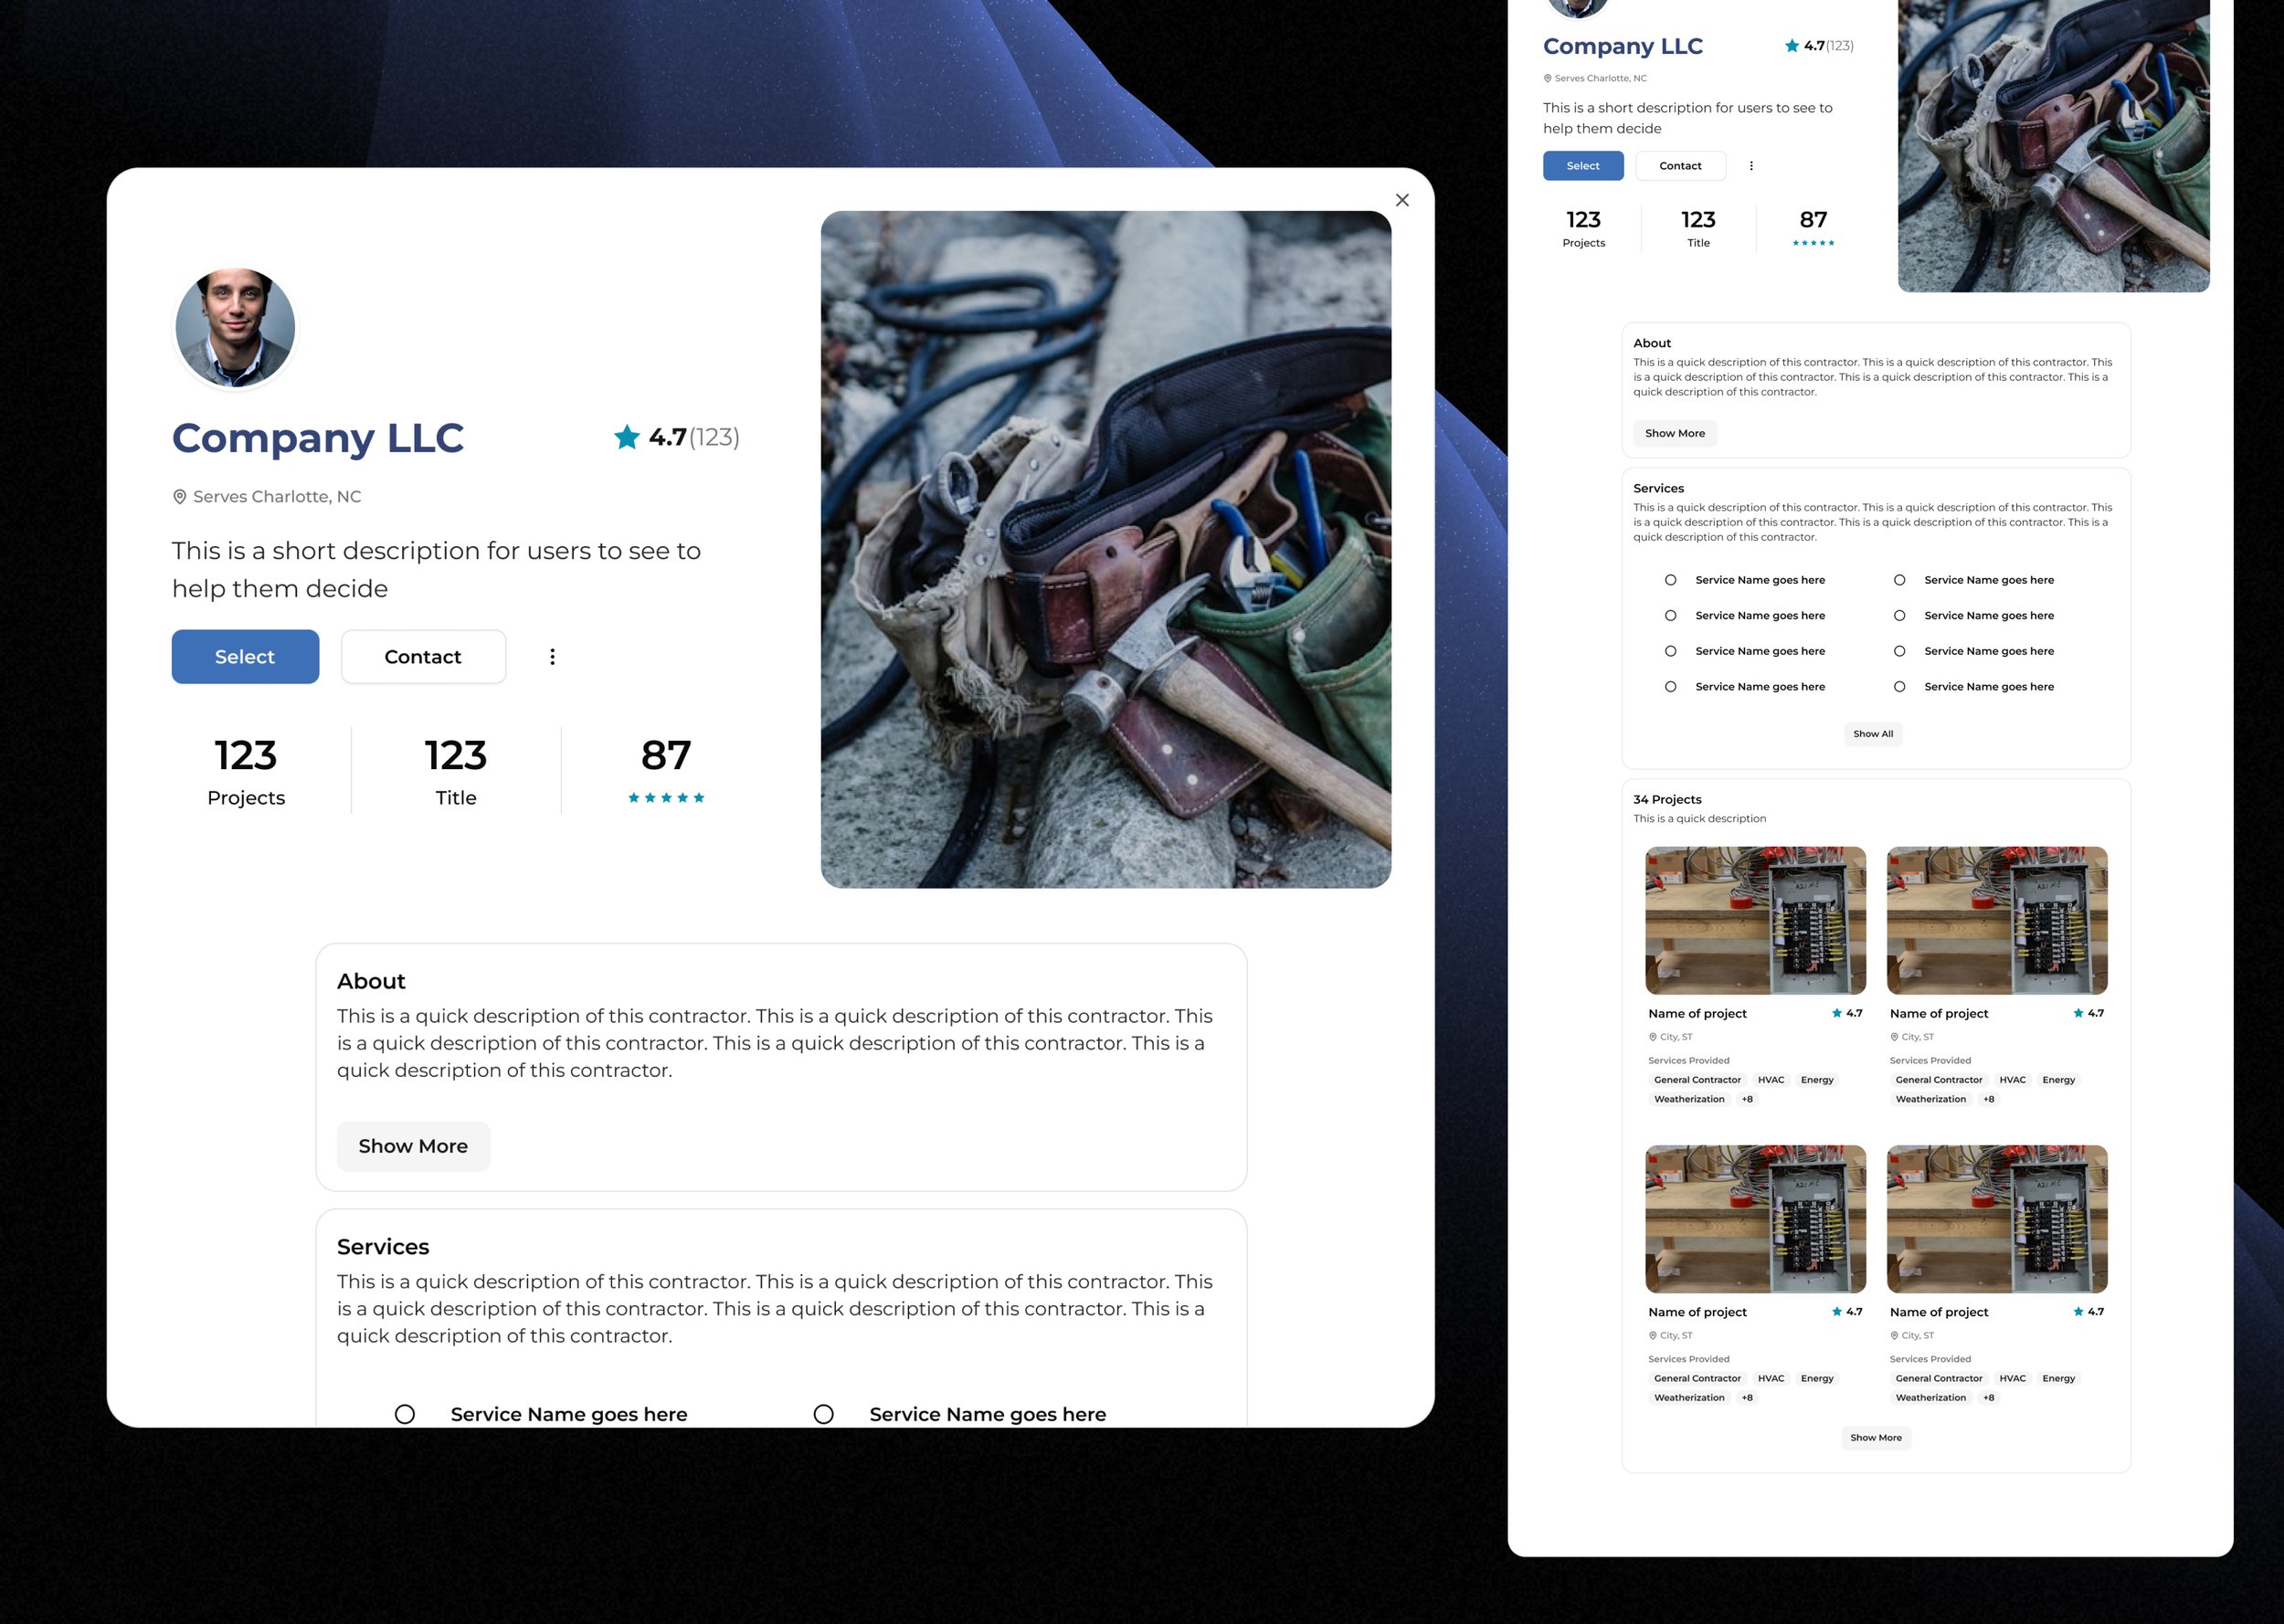Select the left Service Name radio button in the modal

coord(405,1414)
